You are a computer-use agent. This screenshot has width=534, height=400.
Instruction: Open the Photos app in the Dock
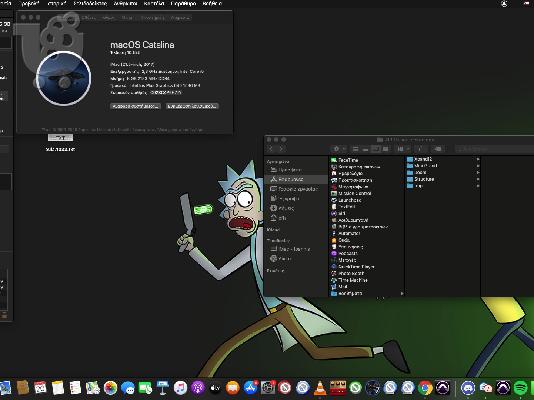tap(110, 388)
